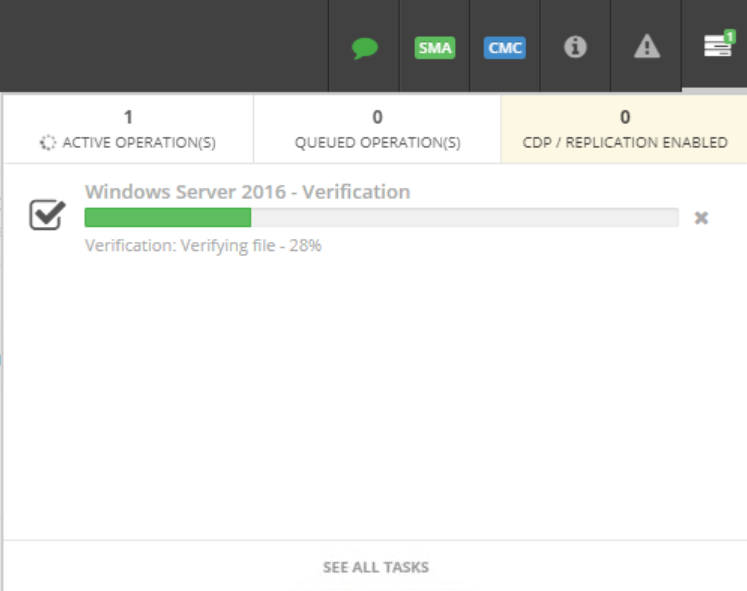The height and width of the screenshot is (591, 747).
Task: Click the green notification badge showing 1
Action: [729, 36]
